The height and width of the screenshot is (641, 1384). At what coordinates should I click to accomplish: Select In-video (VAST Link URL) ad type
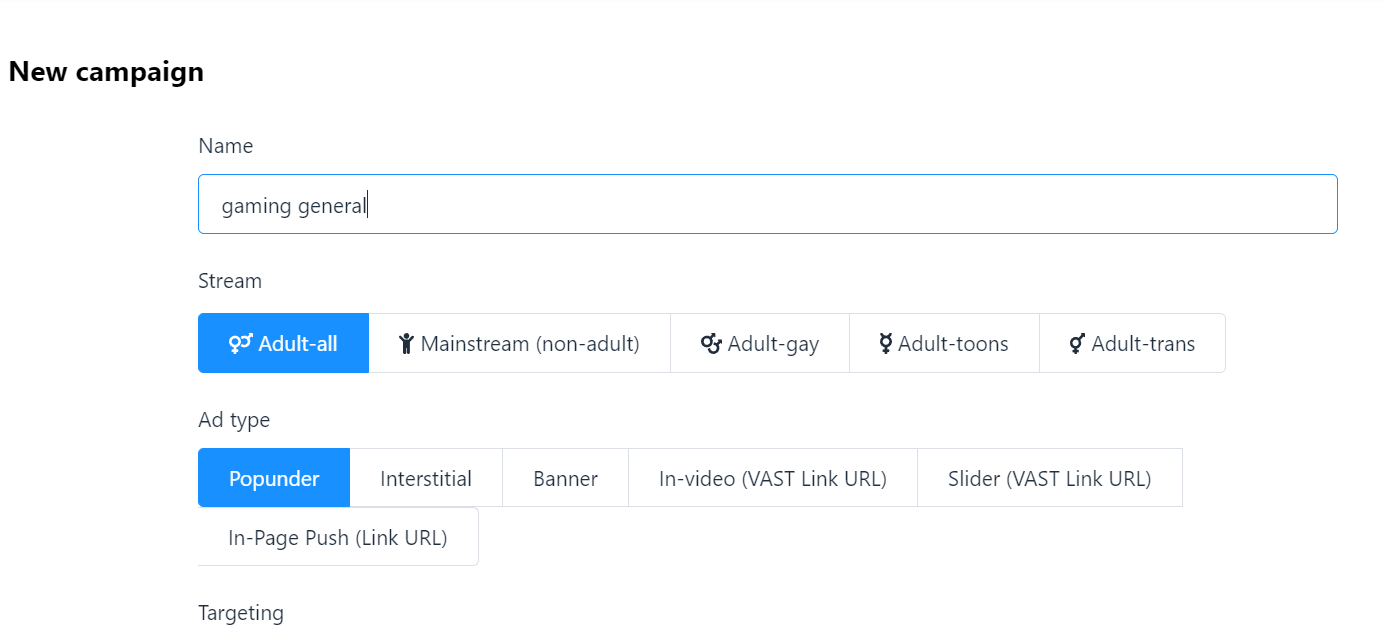pyautogui.click(x=772, y=479)
